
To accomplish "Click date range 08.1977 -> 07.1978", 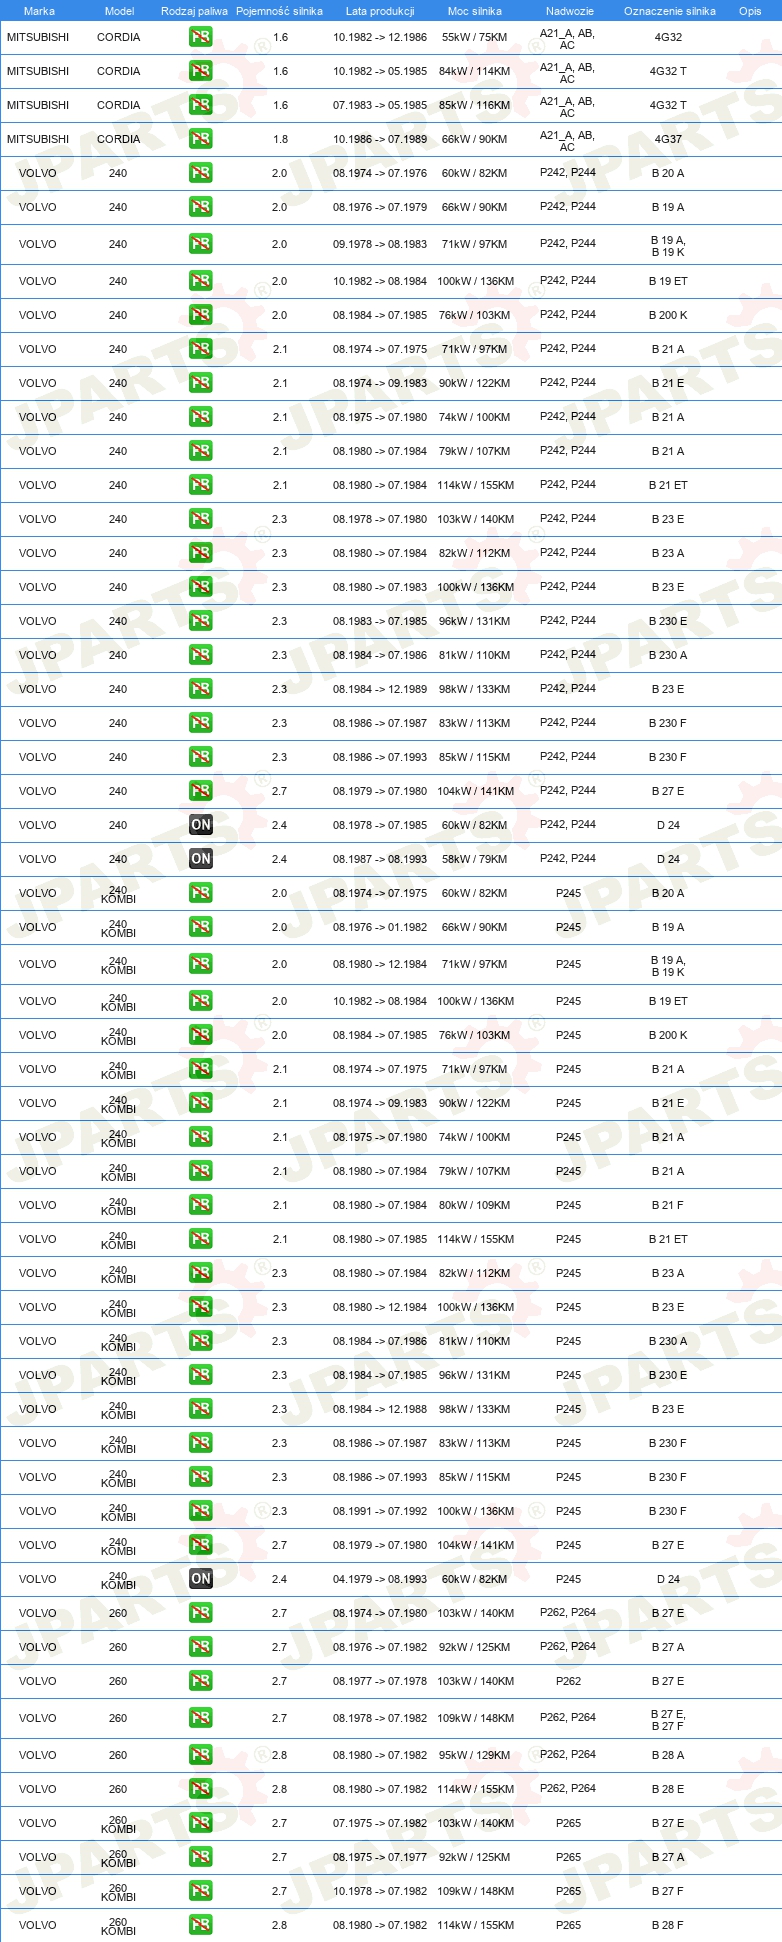I will (380, 1681).
